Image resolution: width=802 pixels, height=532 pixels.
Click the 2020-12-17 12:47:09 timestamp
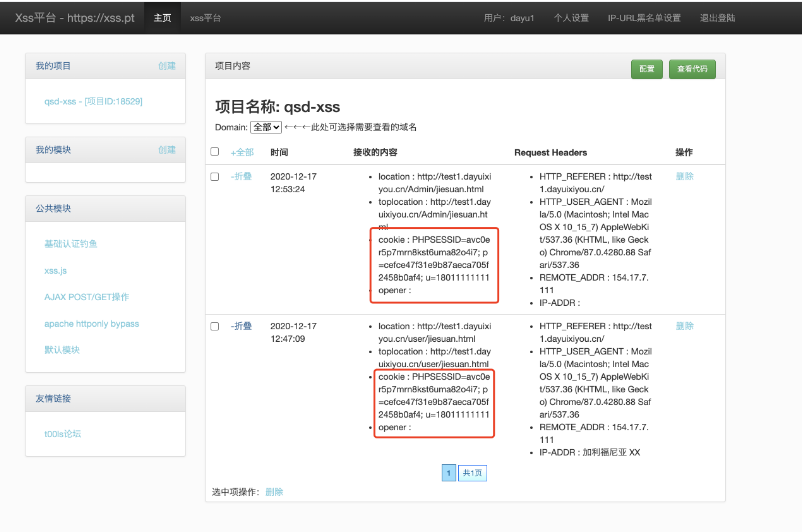pos(294,332)
